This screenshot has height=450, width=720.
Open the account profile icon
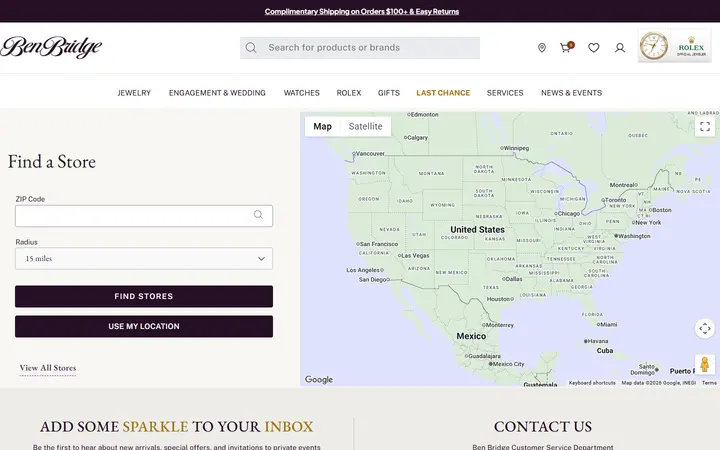tap(620, 48)
